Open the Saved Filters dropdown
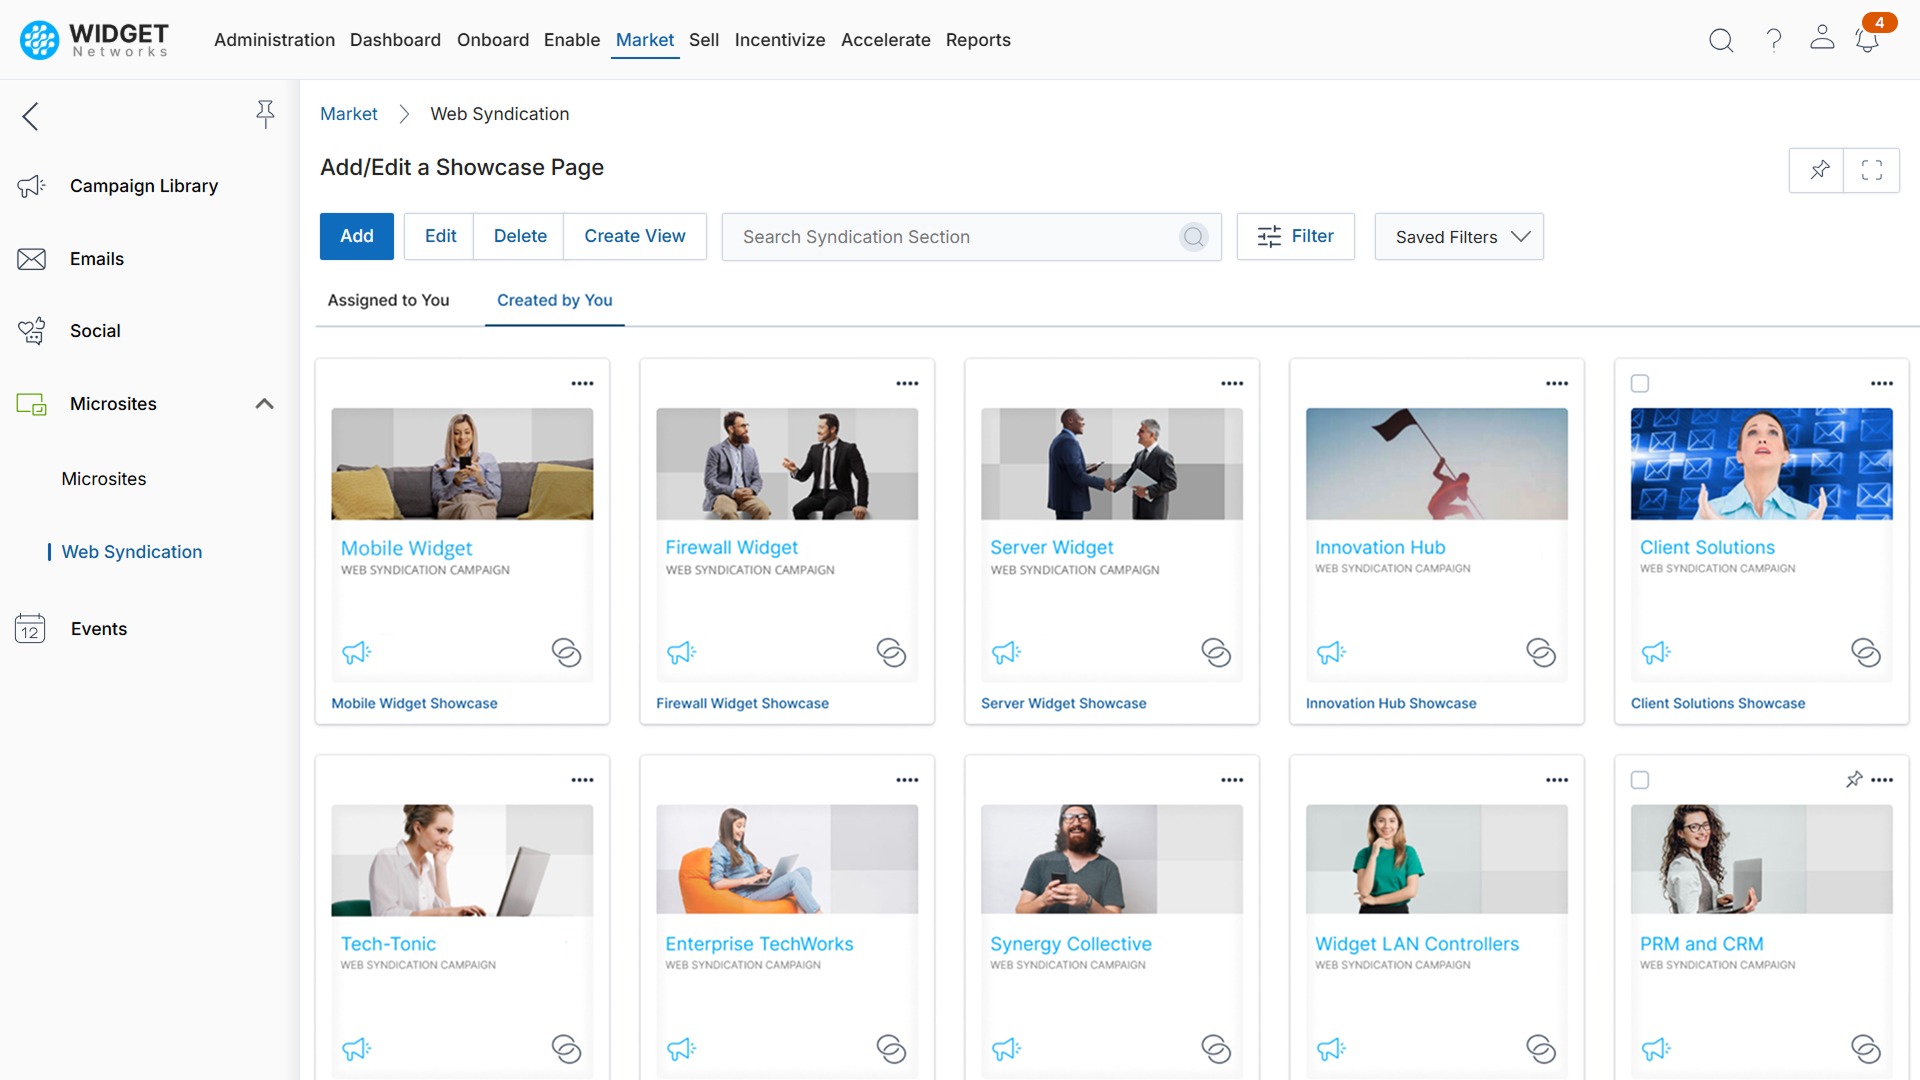 (1458, 236)
